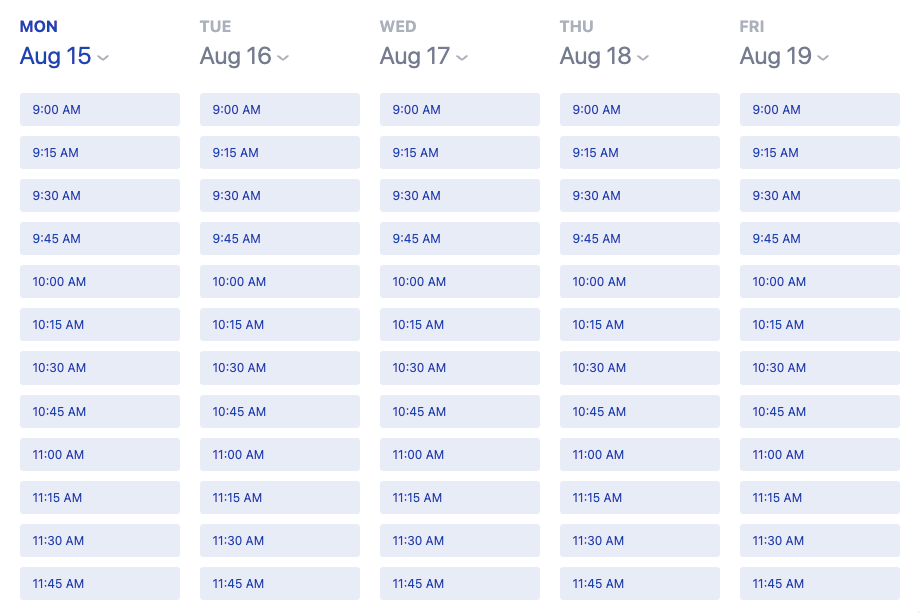Reserve the 10:45 AM slot on Wednesday
This screenshot has width=920, height=613.
click(459, 411)
